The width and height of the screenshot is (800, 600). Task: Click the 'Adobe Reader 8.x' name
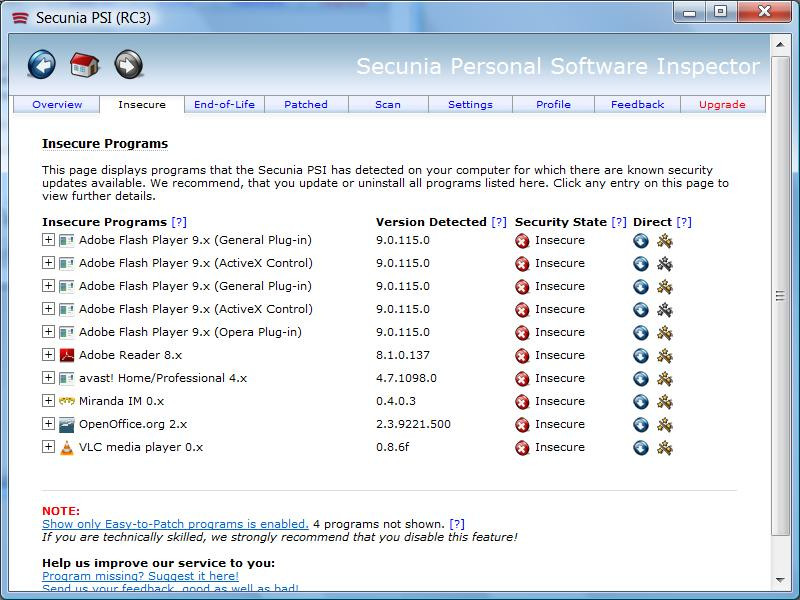pyautogui.click(x=131, y=355)
